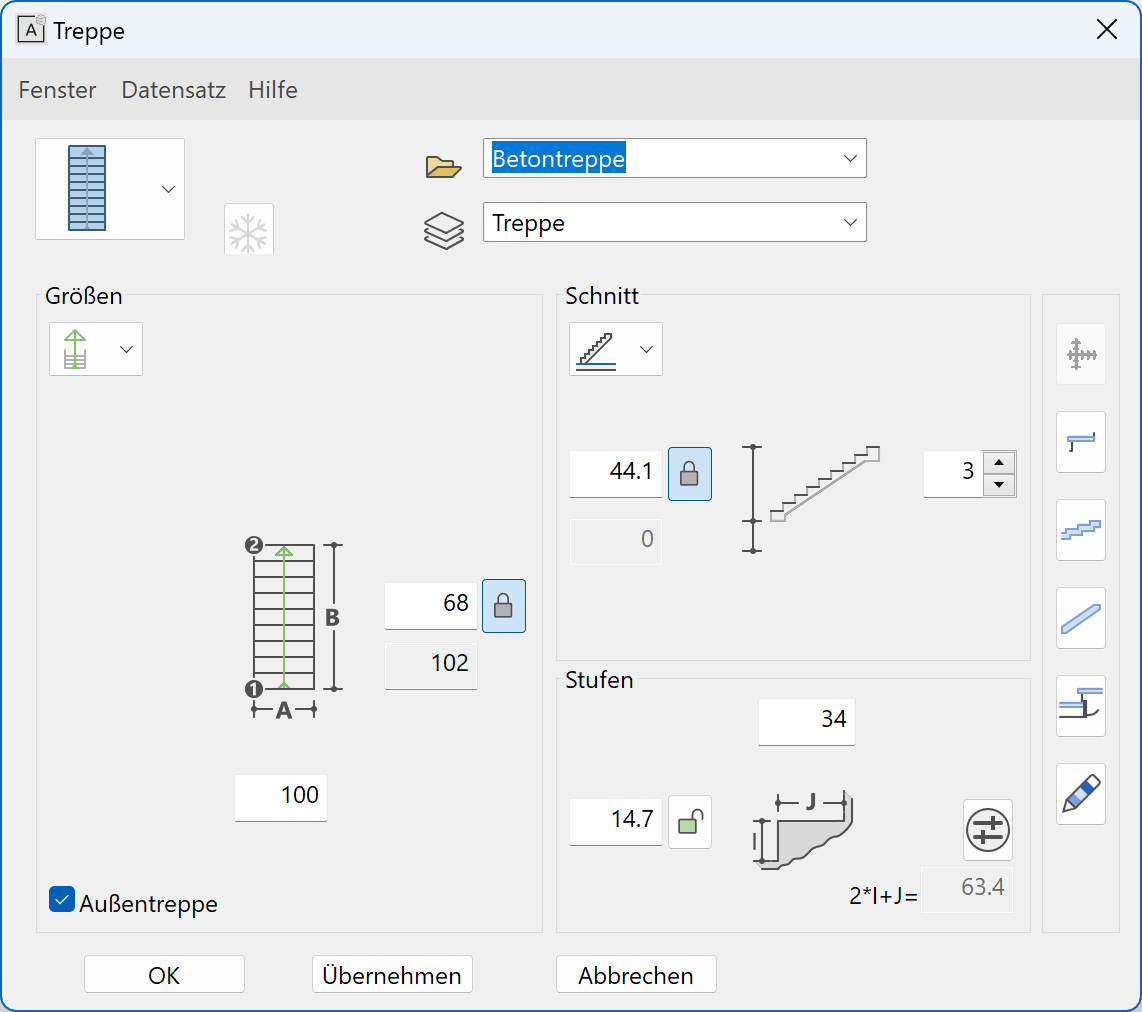The image size is (1142, 1012).
Task: Toggle the lock next to value 68
Action: pos(504,606)
